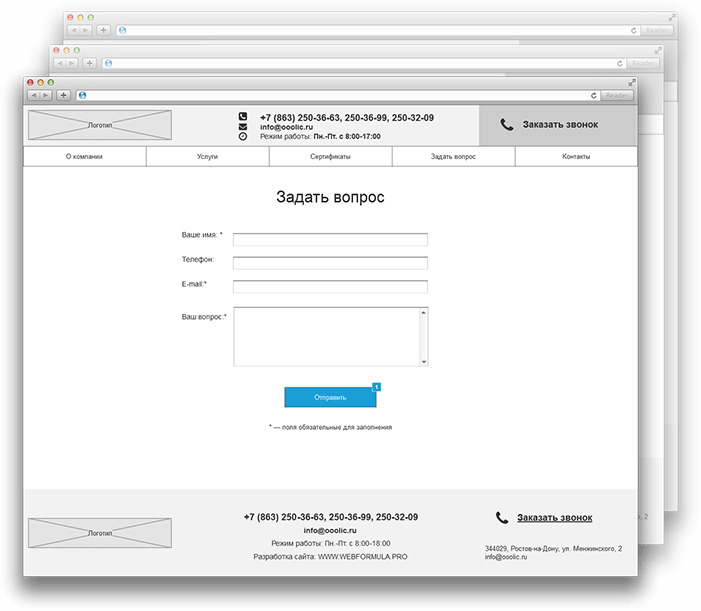
Task: Click the required fields note below the button
Action: pos(330,427)
